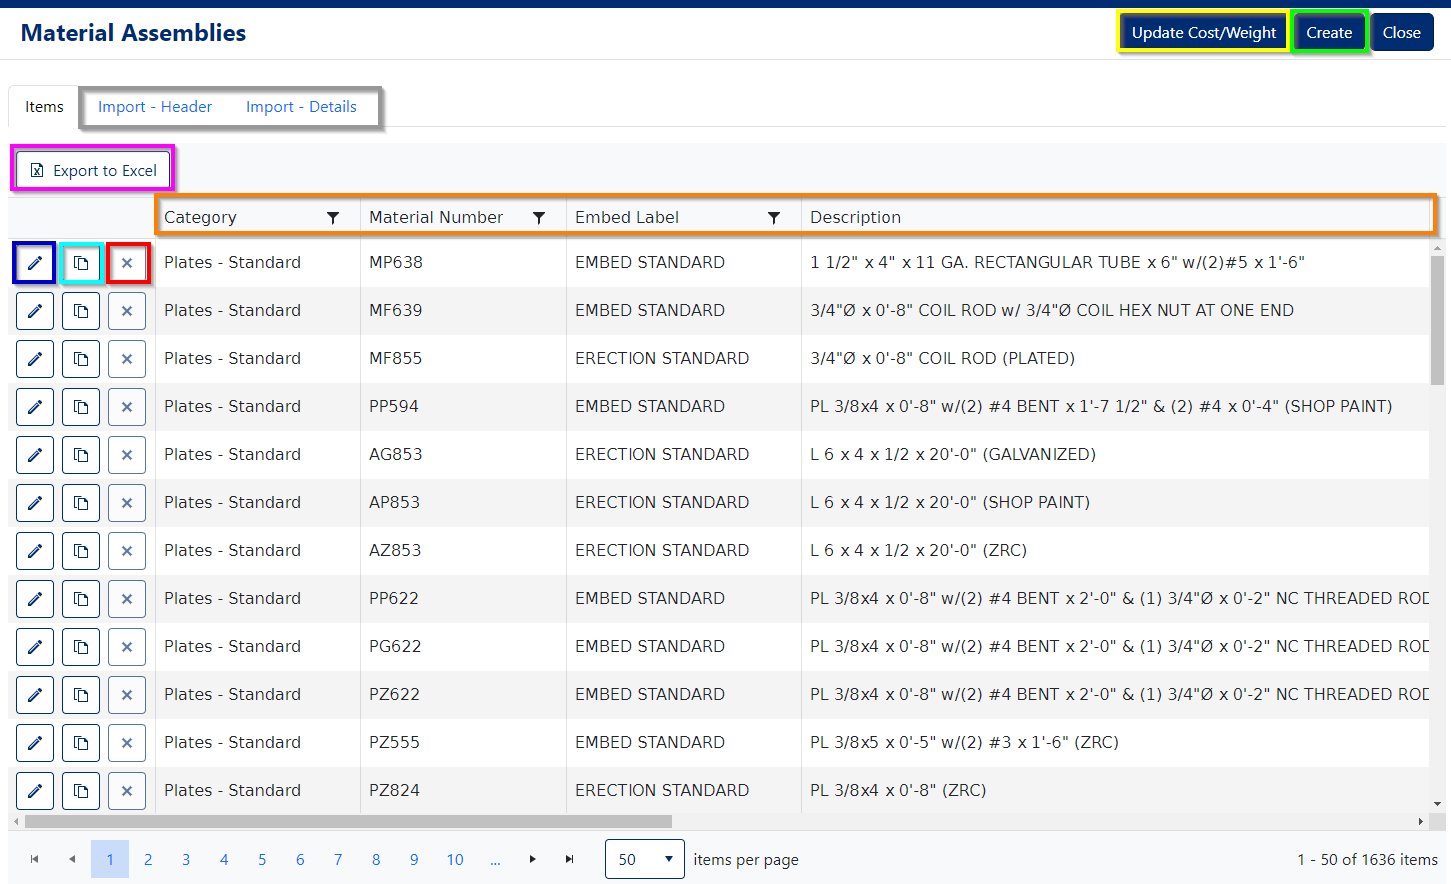Go to the first page
Image resolution: width=1451 pixels, height=884 pixels.
click(34, 859)
